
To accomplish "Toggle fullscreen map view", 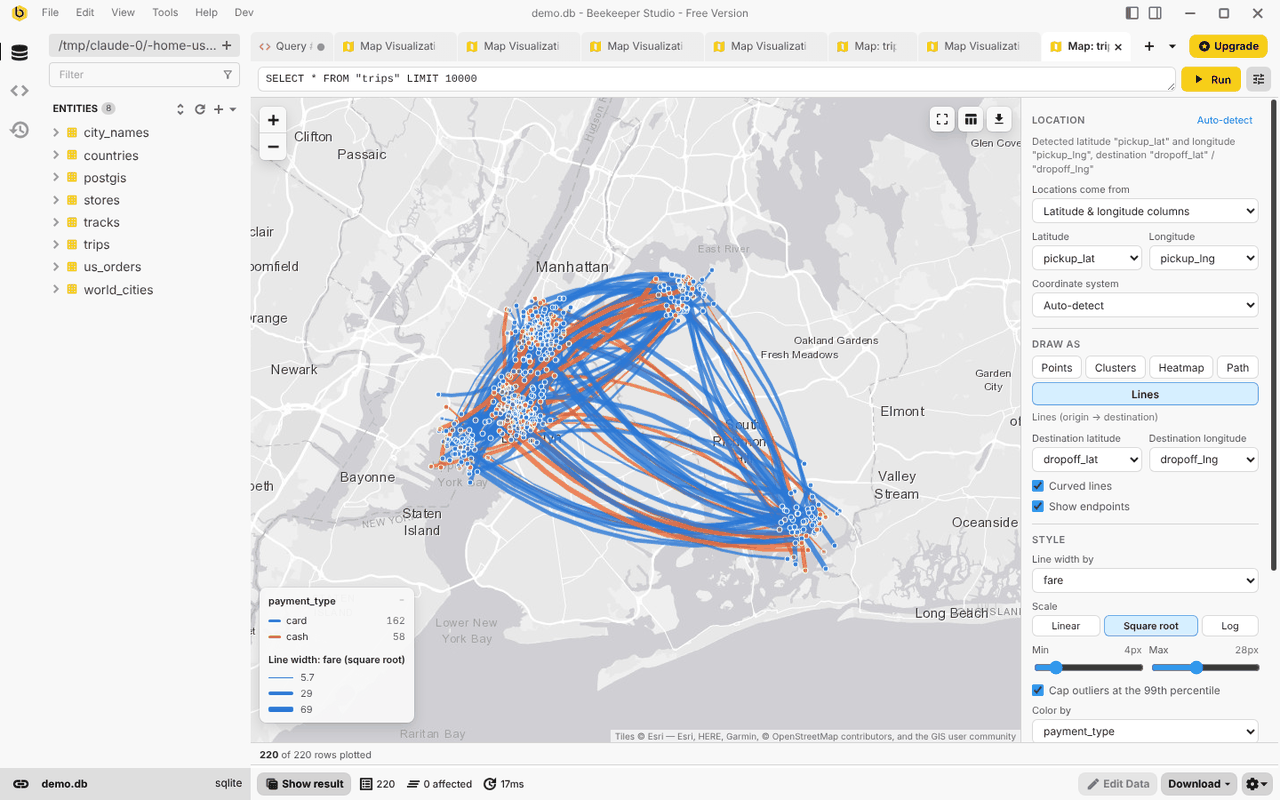I will tap(942, 120).
